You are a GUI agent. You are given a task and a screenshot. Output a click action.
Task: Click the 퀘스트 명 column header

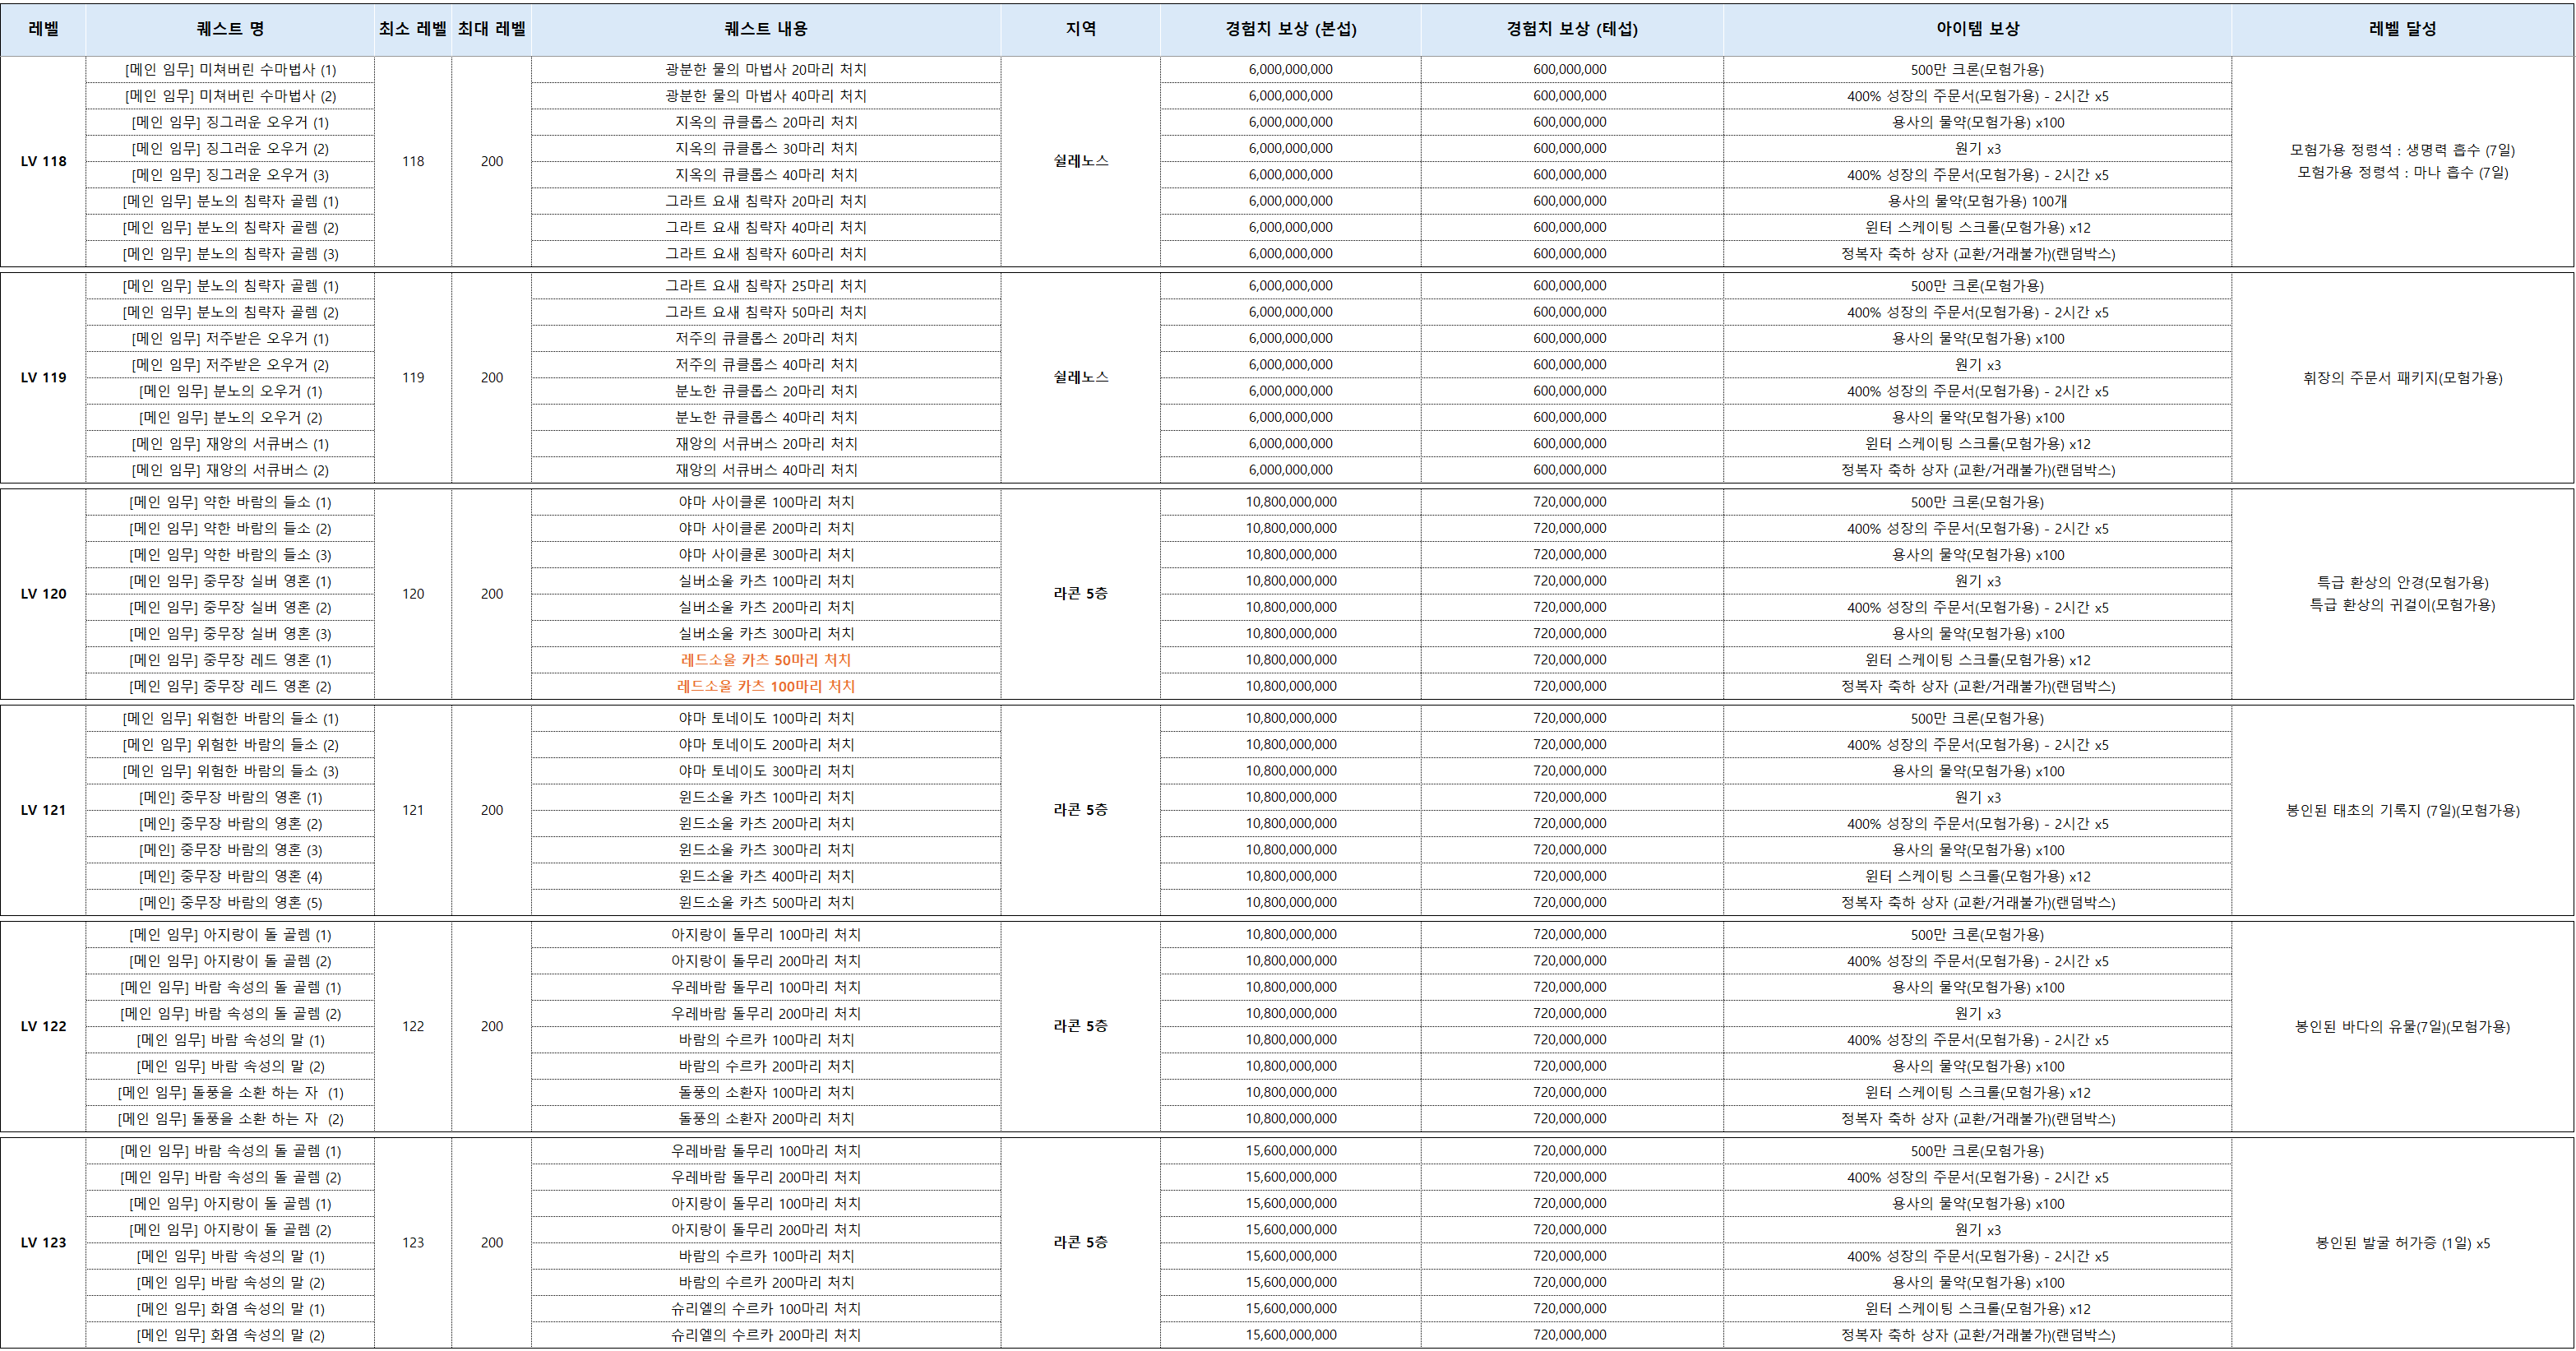(230, 29)
